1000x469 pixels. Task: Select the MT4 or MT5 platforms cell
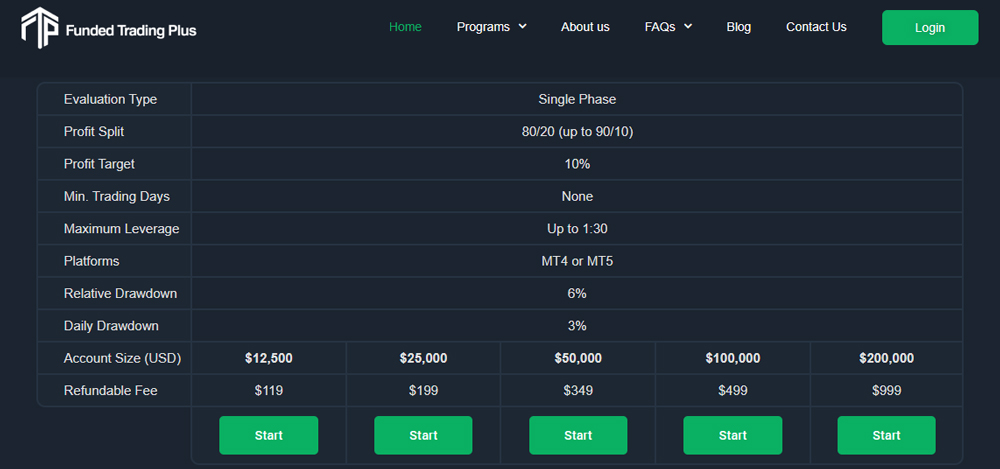(577, 261)
